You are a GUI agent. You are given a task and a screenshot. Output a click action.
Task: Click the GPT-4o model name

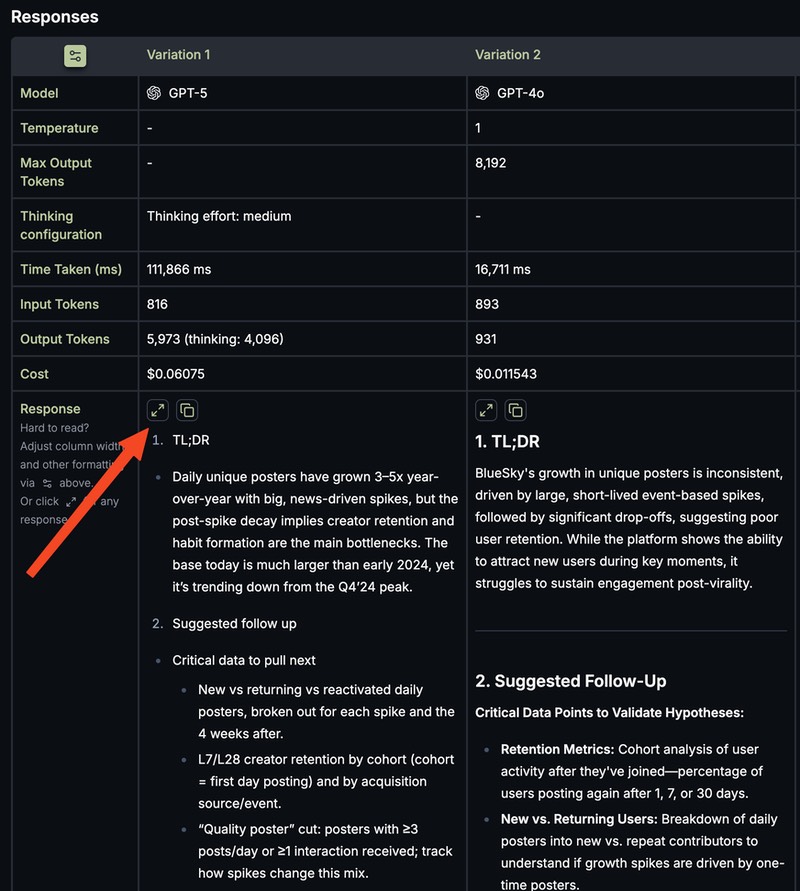(520, 93)
